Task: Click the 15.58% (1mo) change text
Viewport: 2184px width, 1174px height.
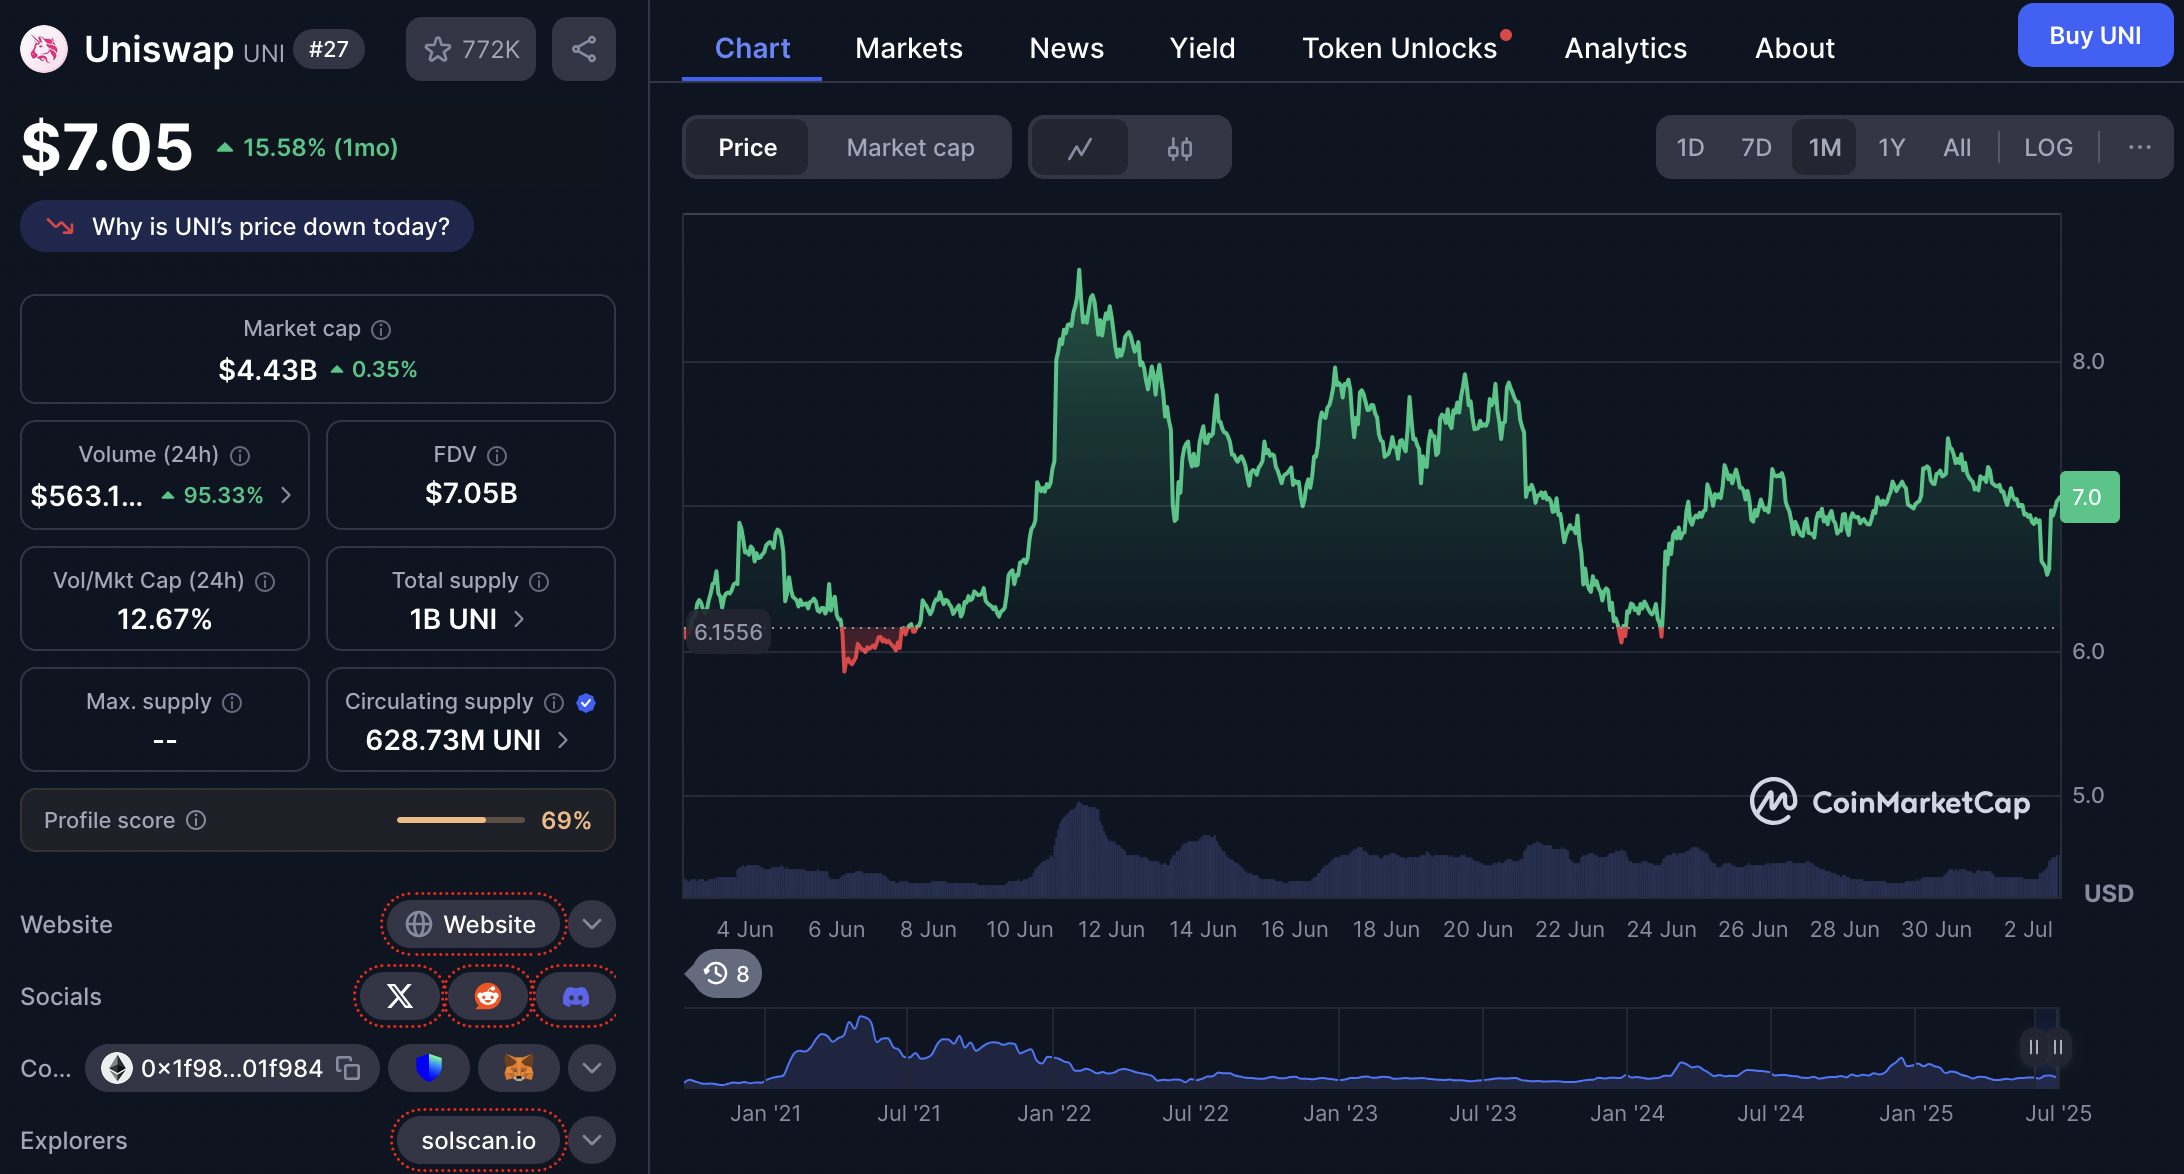Action: pos(320,148)
